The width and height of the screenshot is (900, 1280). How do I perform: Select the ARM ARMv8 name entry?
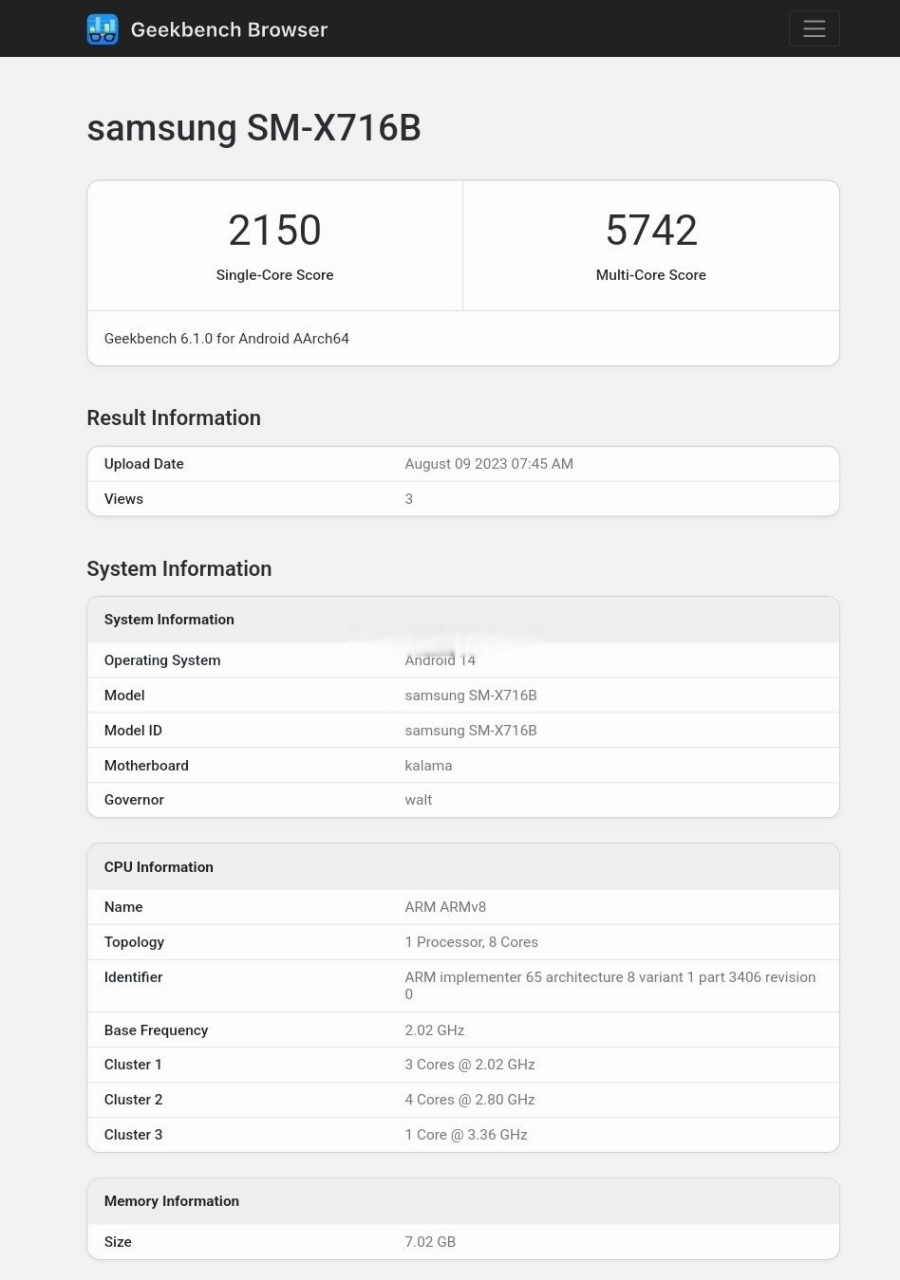pos(443,907)
